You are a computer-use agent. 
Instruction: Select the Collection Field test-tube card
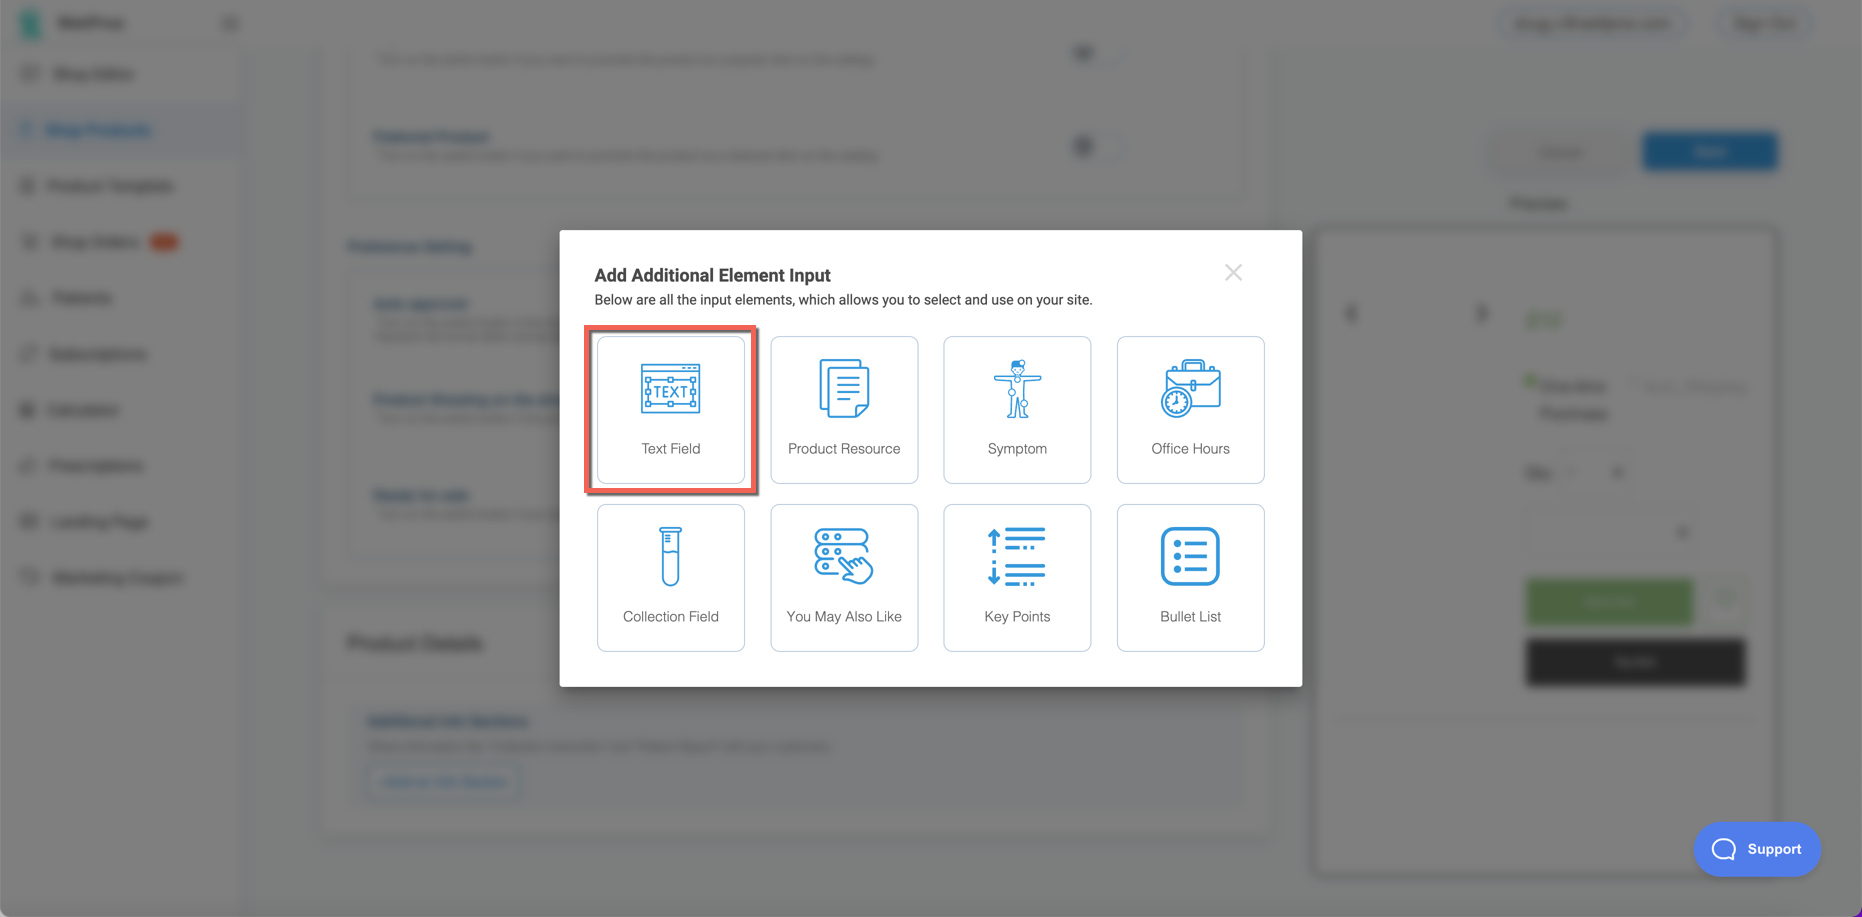coord(670,578)
